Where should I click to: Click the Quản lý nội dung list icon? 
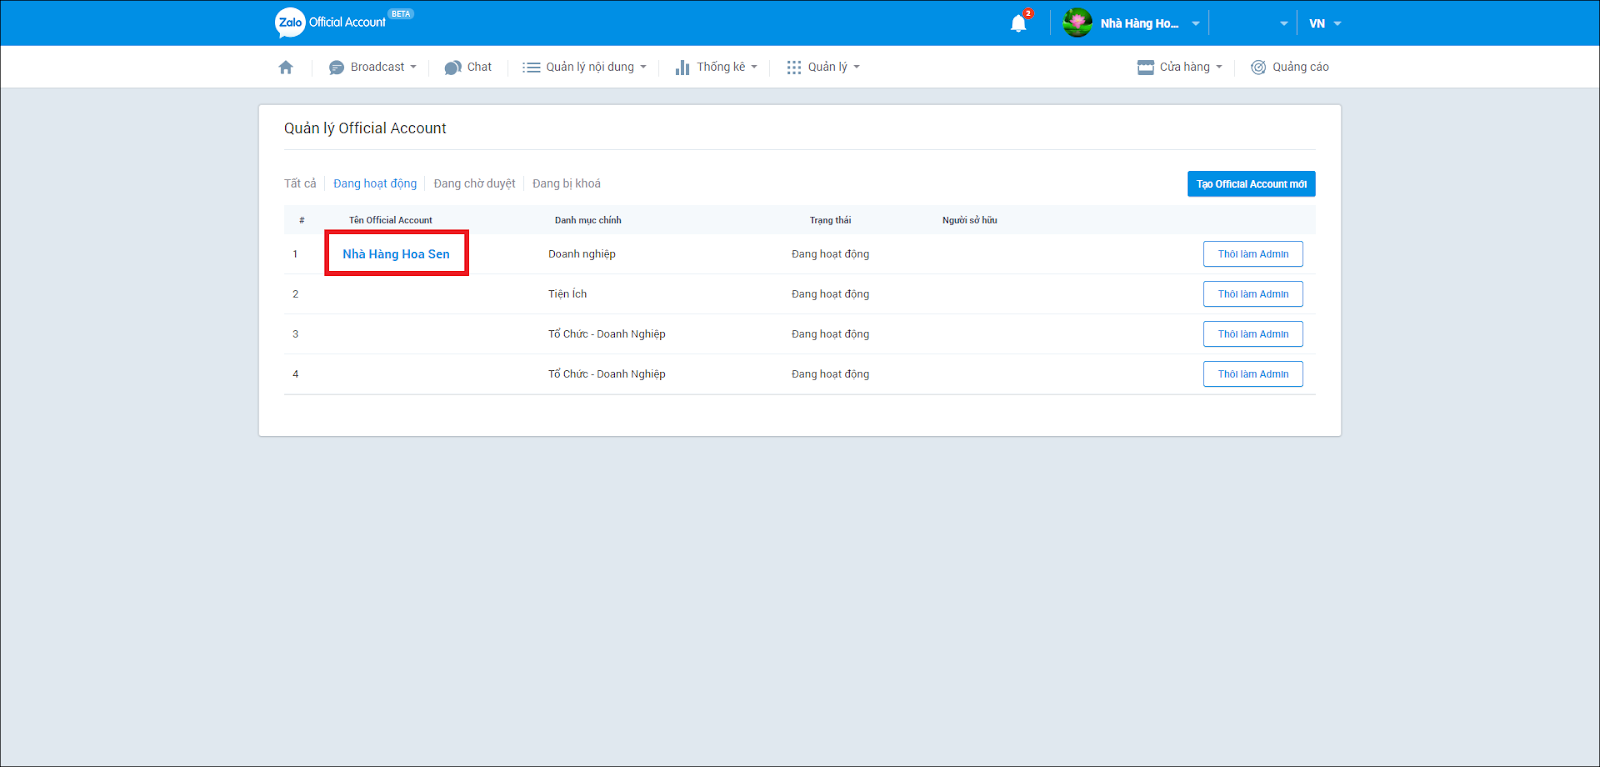point(531,67)
